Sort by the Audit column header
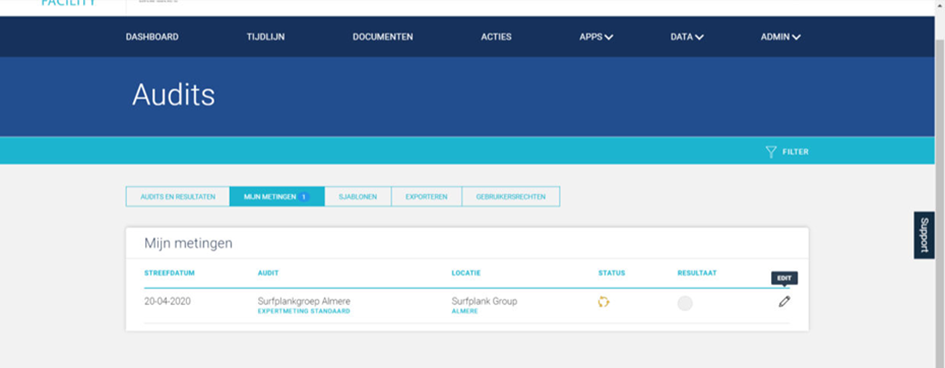Image resolution: width=945 pixels, height=368 pixels. (268, 273)
